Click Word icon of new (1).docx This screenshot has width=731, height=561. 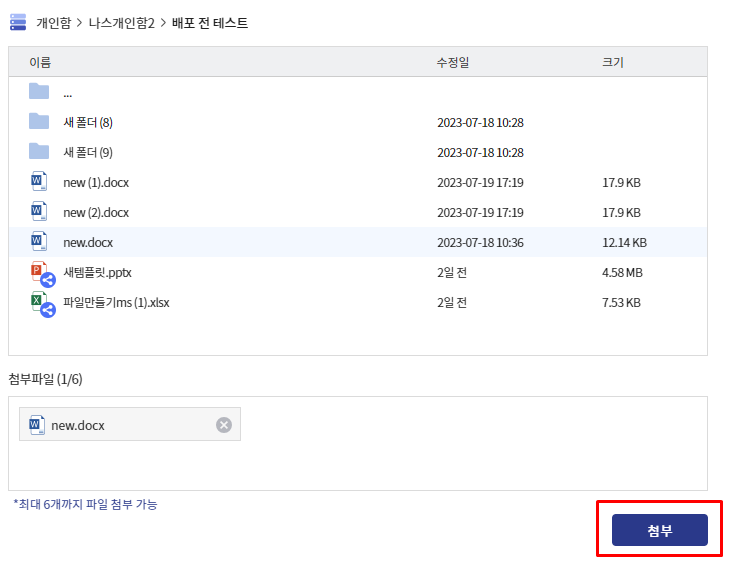(x=39, y=182)
